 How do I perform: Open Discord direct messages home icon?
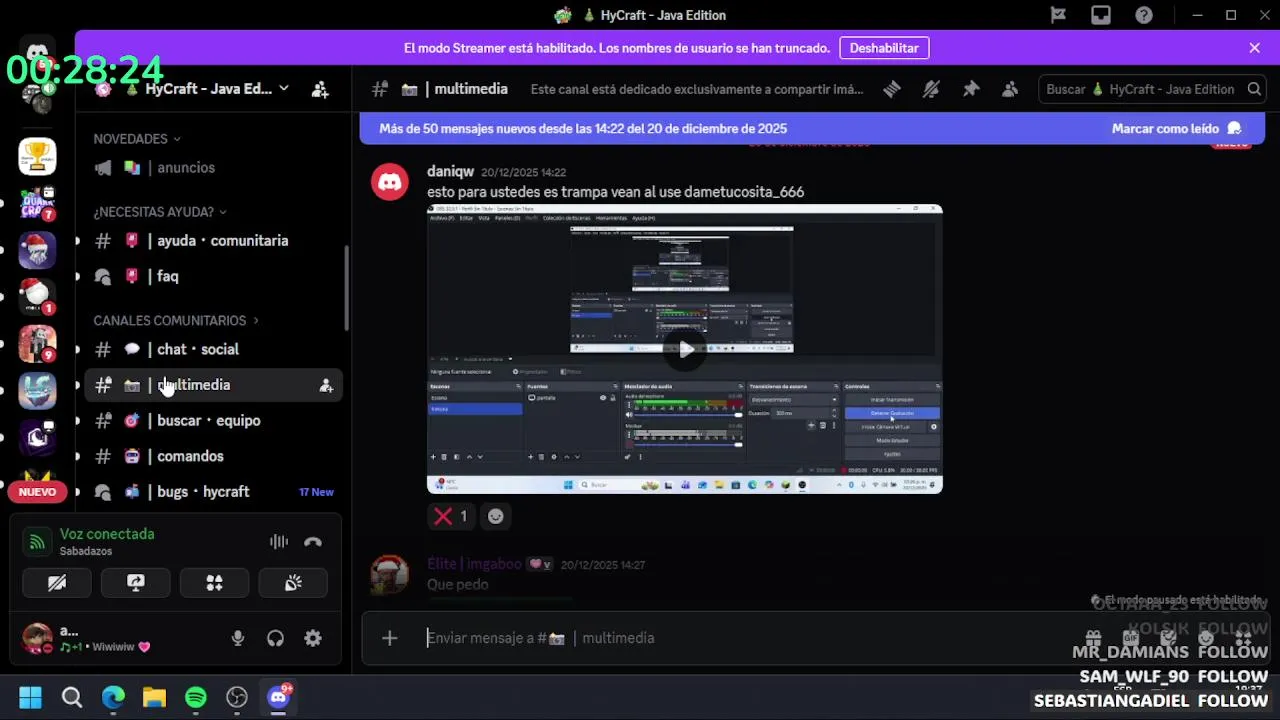tap(37, 52)
